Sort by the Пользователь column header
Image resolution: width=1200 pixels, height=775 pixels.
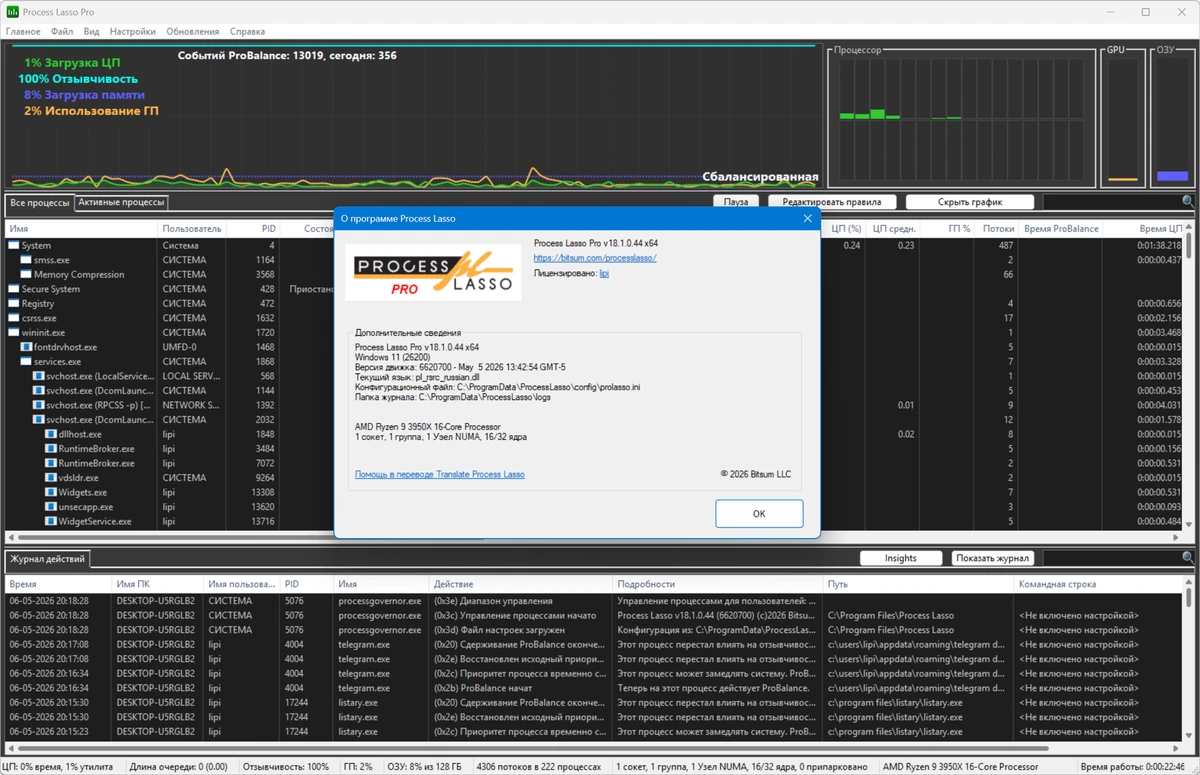pyautogui.click(x=192, y=229)
